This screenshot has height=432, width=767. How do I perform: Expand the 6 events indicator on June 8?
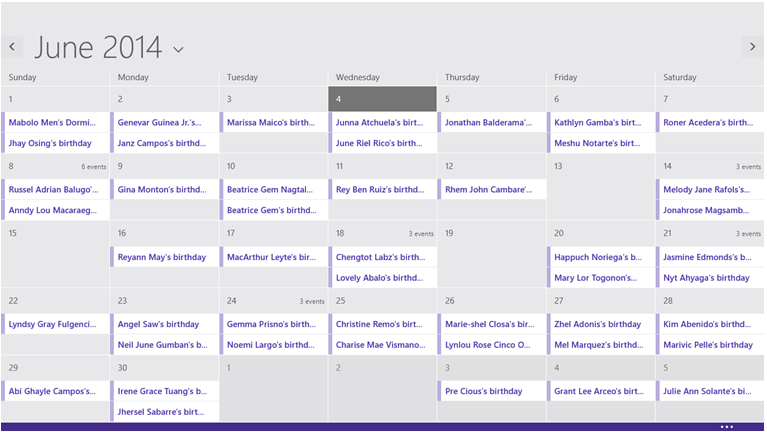click(94, 167)
